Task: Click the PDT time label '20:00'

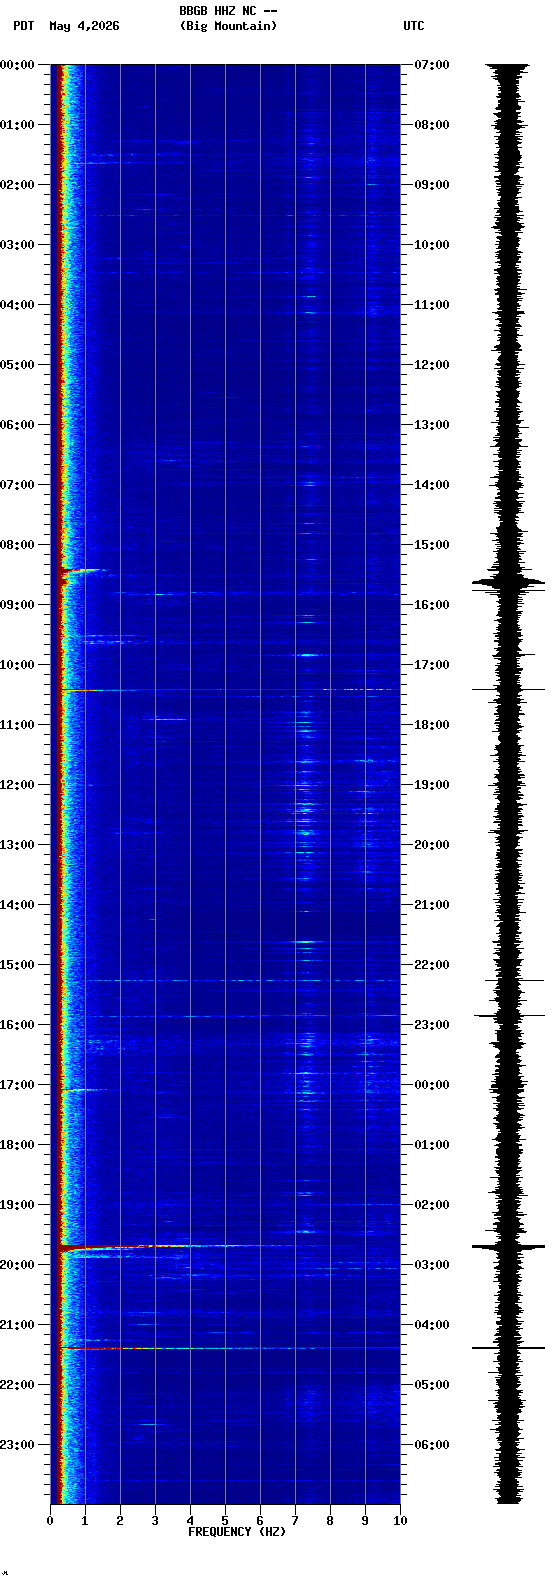Action: click(x=17, y=1265)
